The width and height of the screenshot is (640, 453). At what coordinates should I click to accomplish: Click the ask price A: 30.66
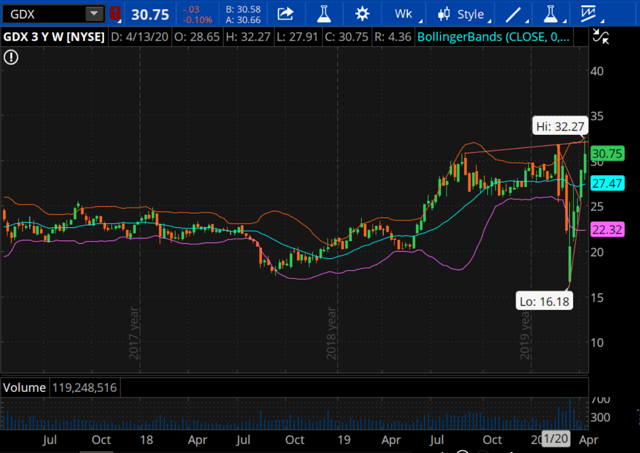point(243,19)
